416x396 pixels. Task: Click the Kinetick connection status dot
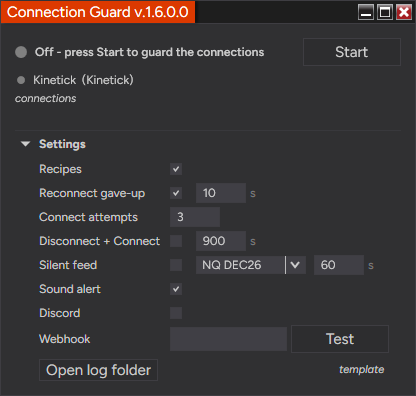[21, 80]
